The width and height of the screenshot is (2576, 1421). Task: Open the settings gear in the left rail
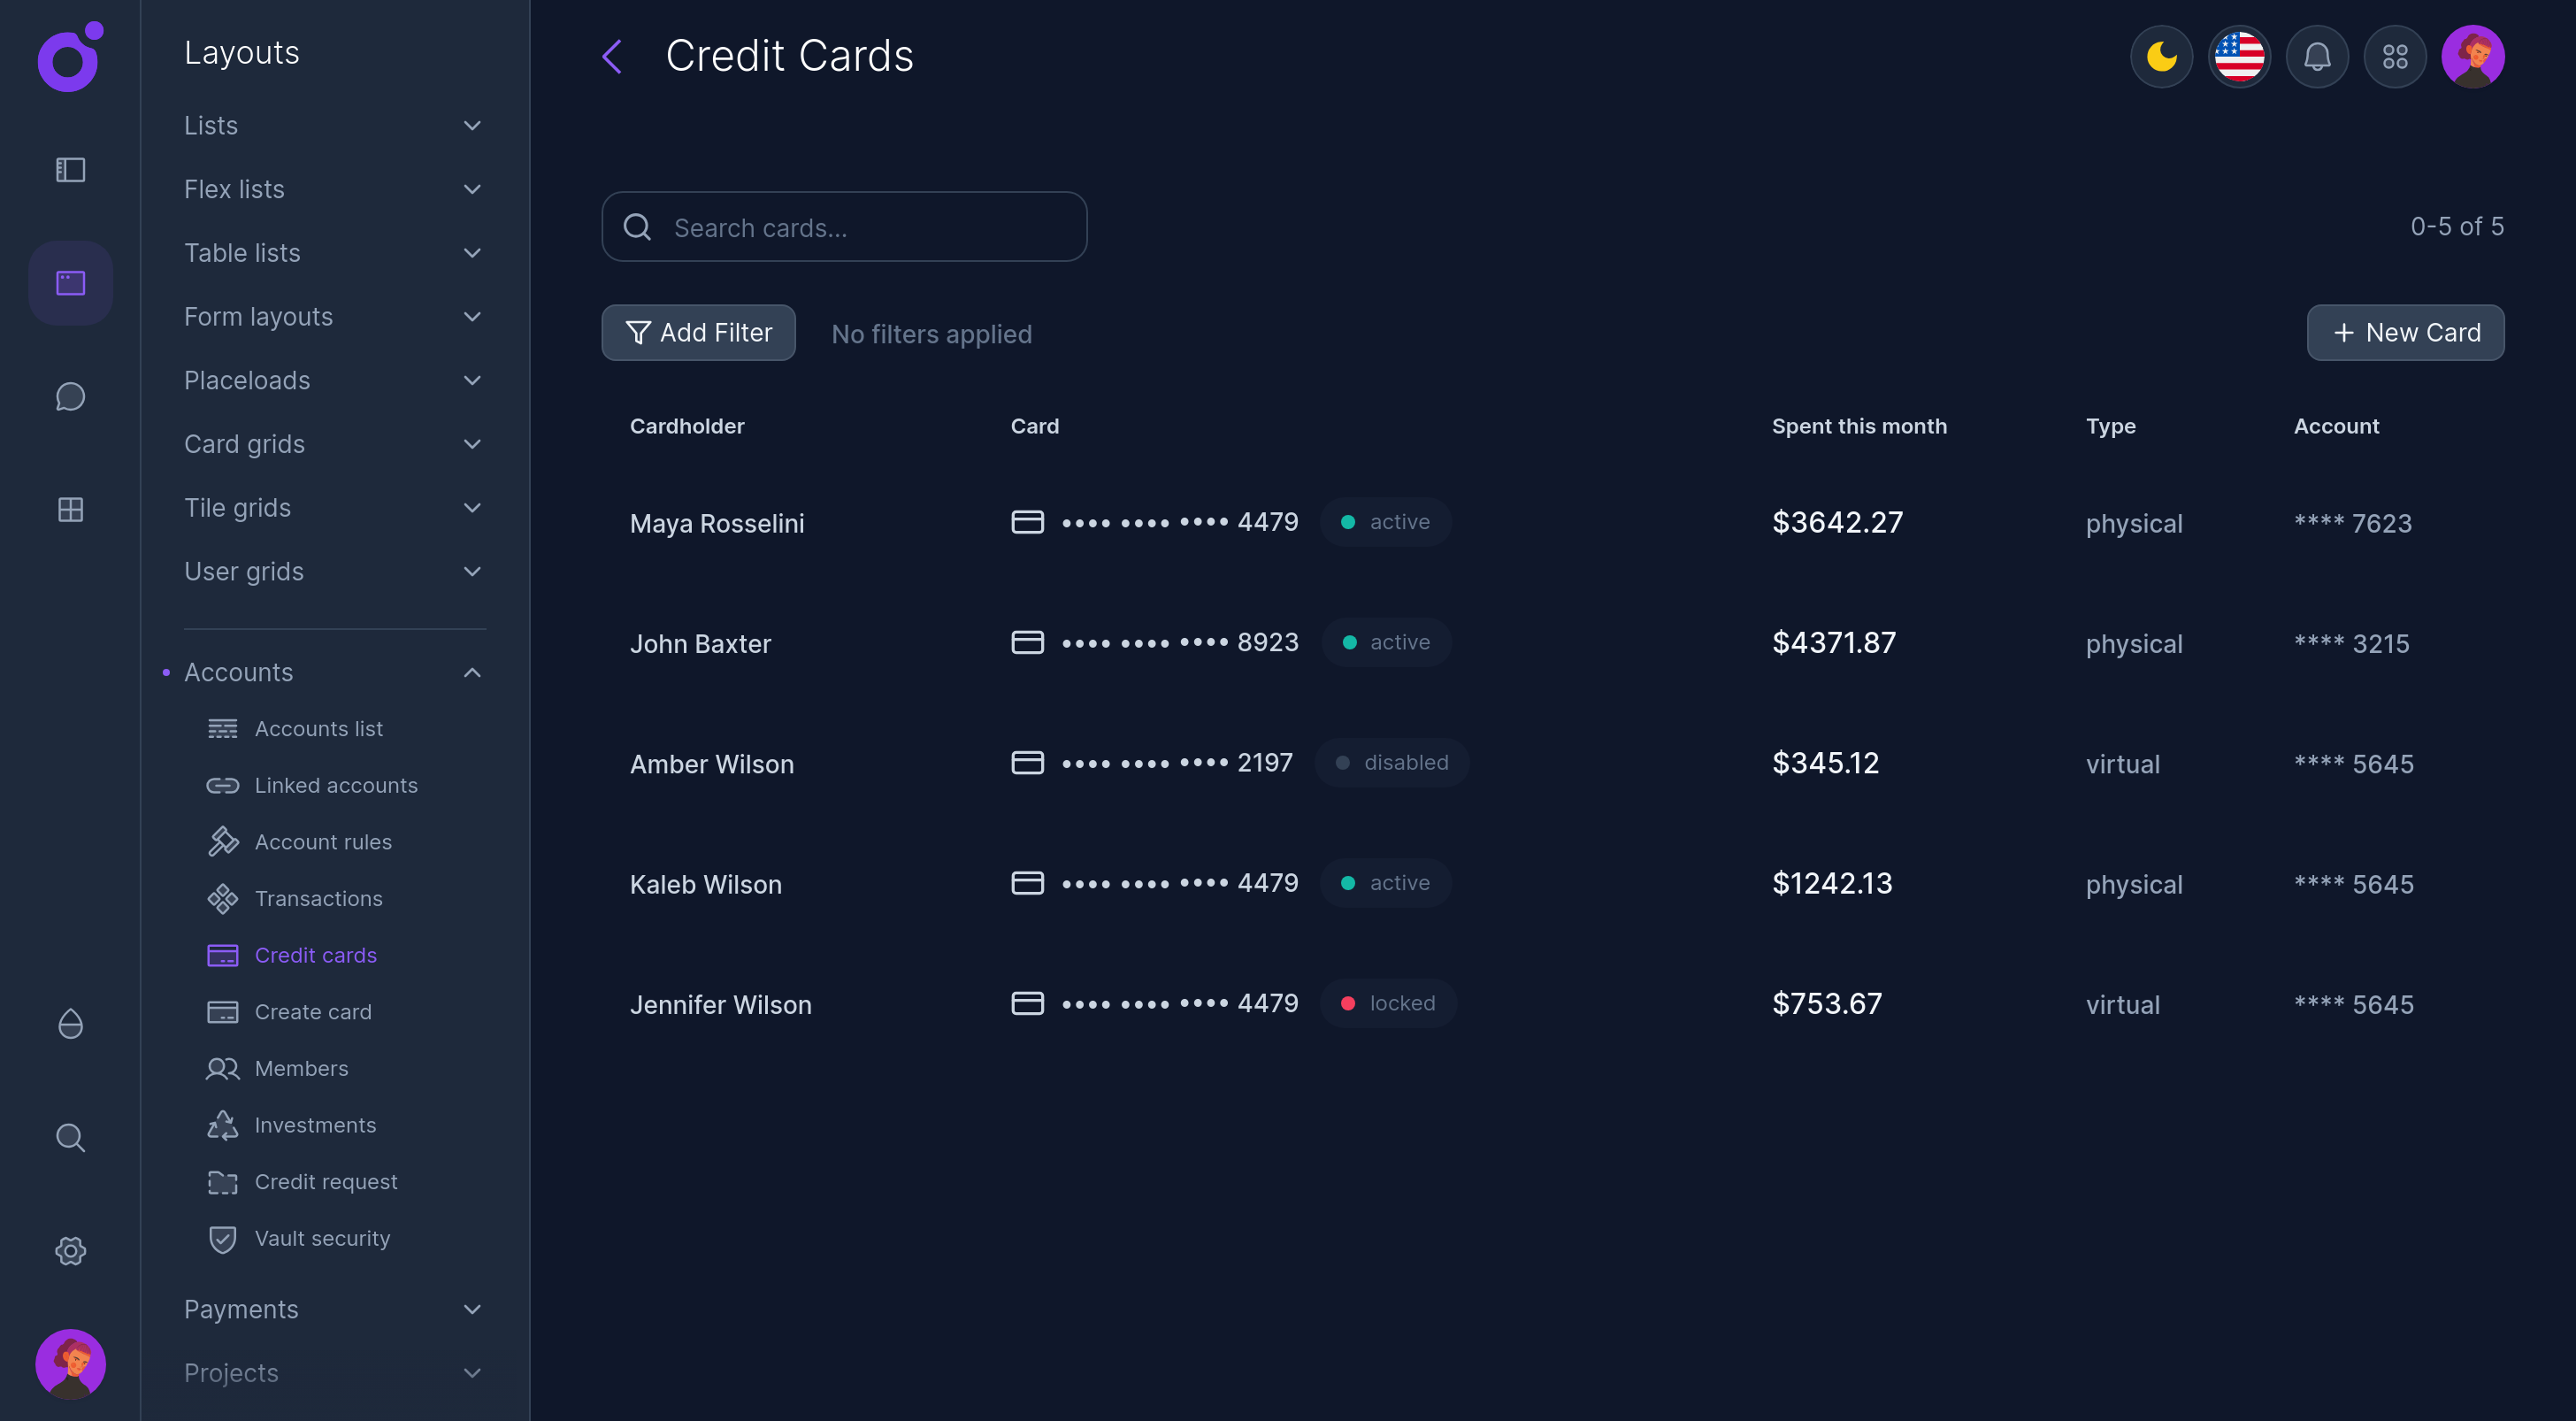[70, 1250]
